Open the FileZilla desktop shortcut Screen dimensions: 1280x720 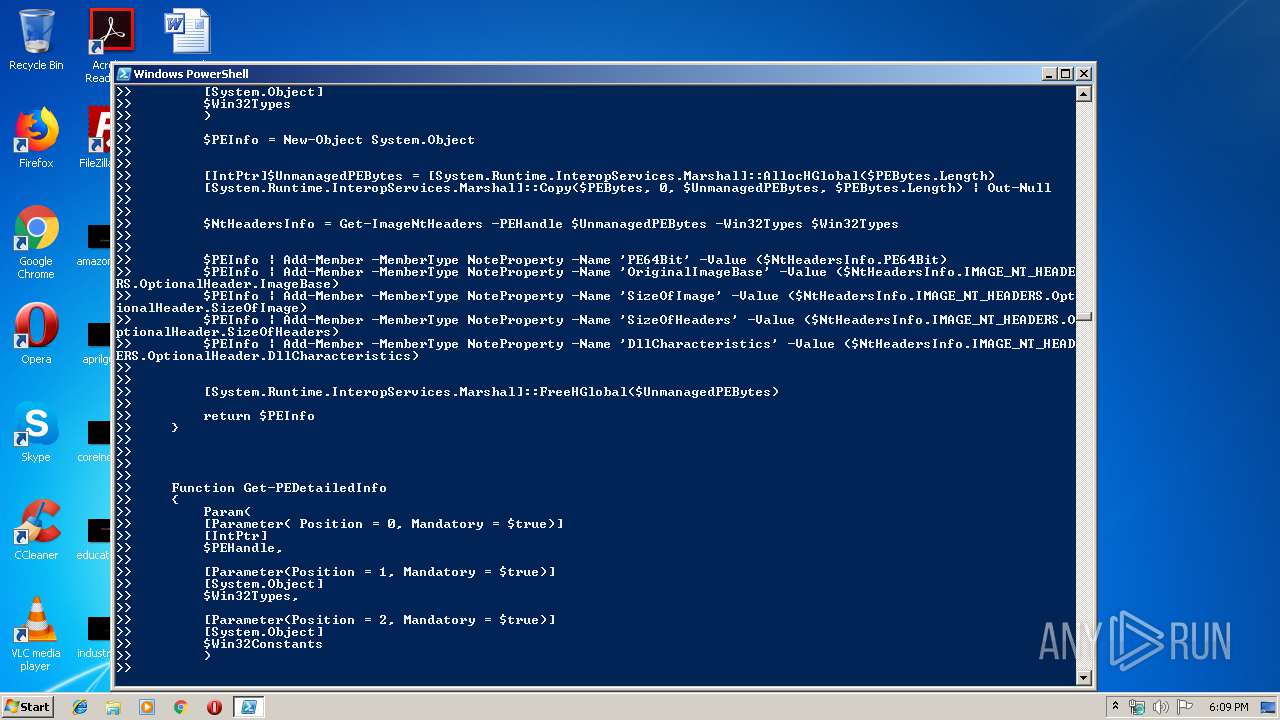tap(98, 138)
